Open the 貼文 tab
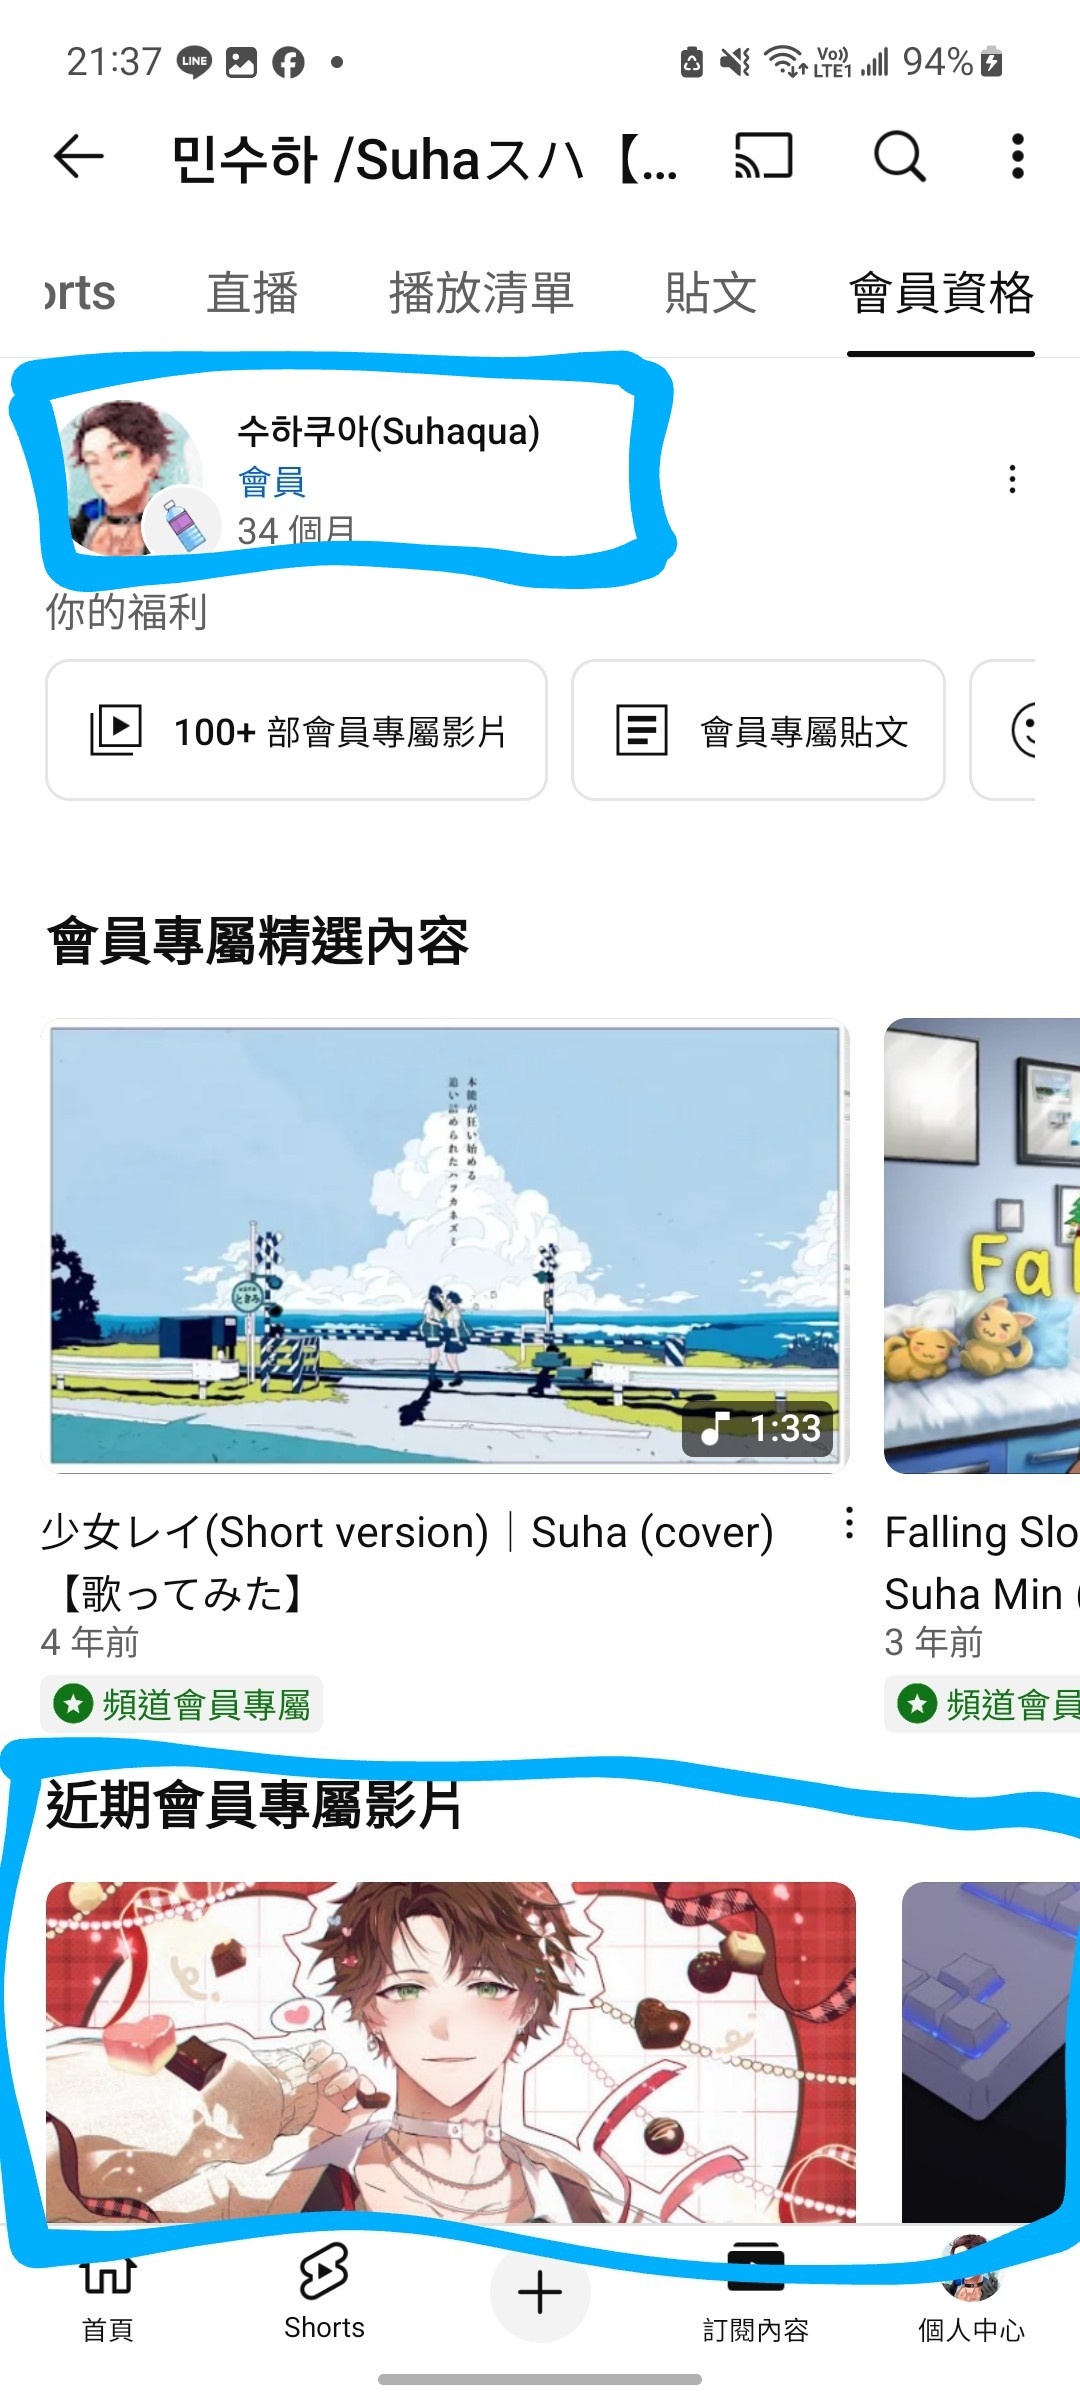The width and height of the screenshot is (1080, 2400). click(x=711, y=293)
